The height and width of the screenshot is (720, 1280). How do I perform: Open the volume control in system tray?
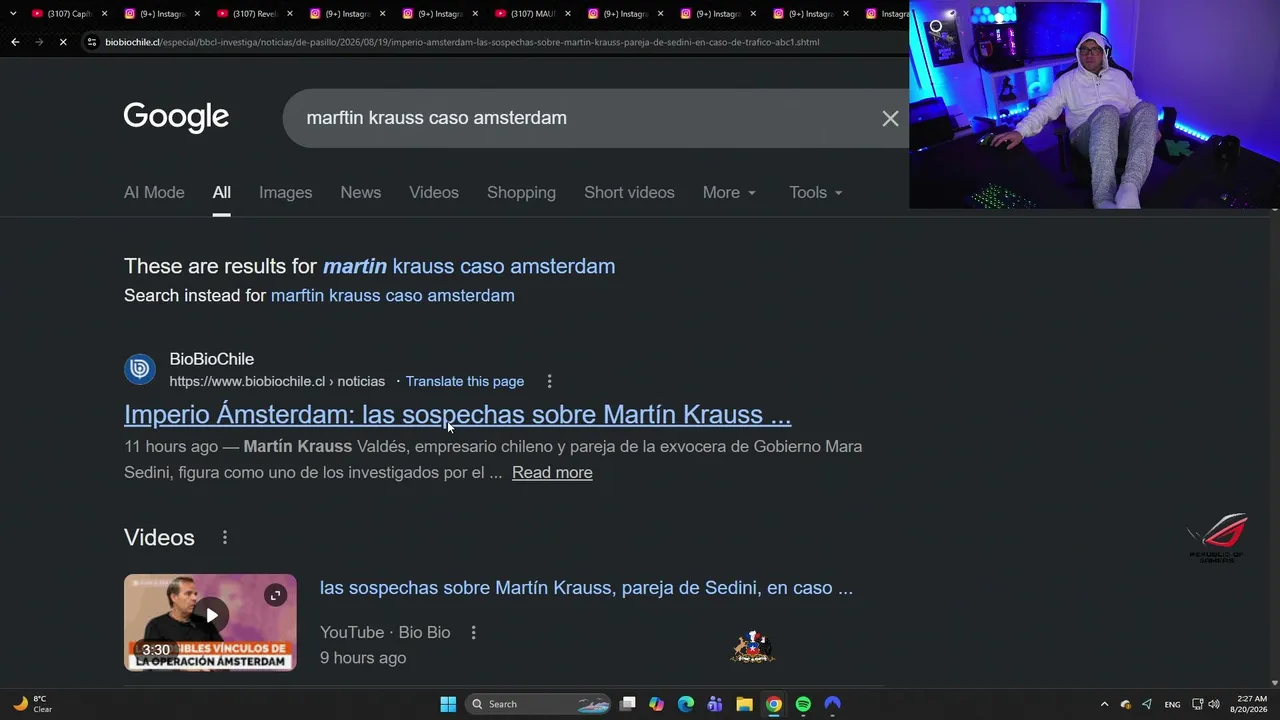[1214, 704]
